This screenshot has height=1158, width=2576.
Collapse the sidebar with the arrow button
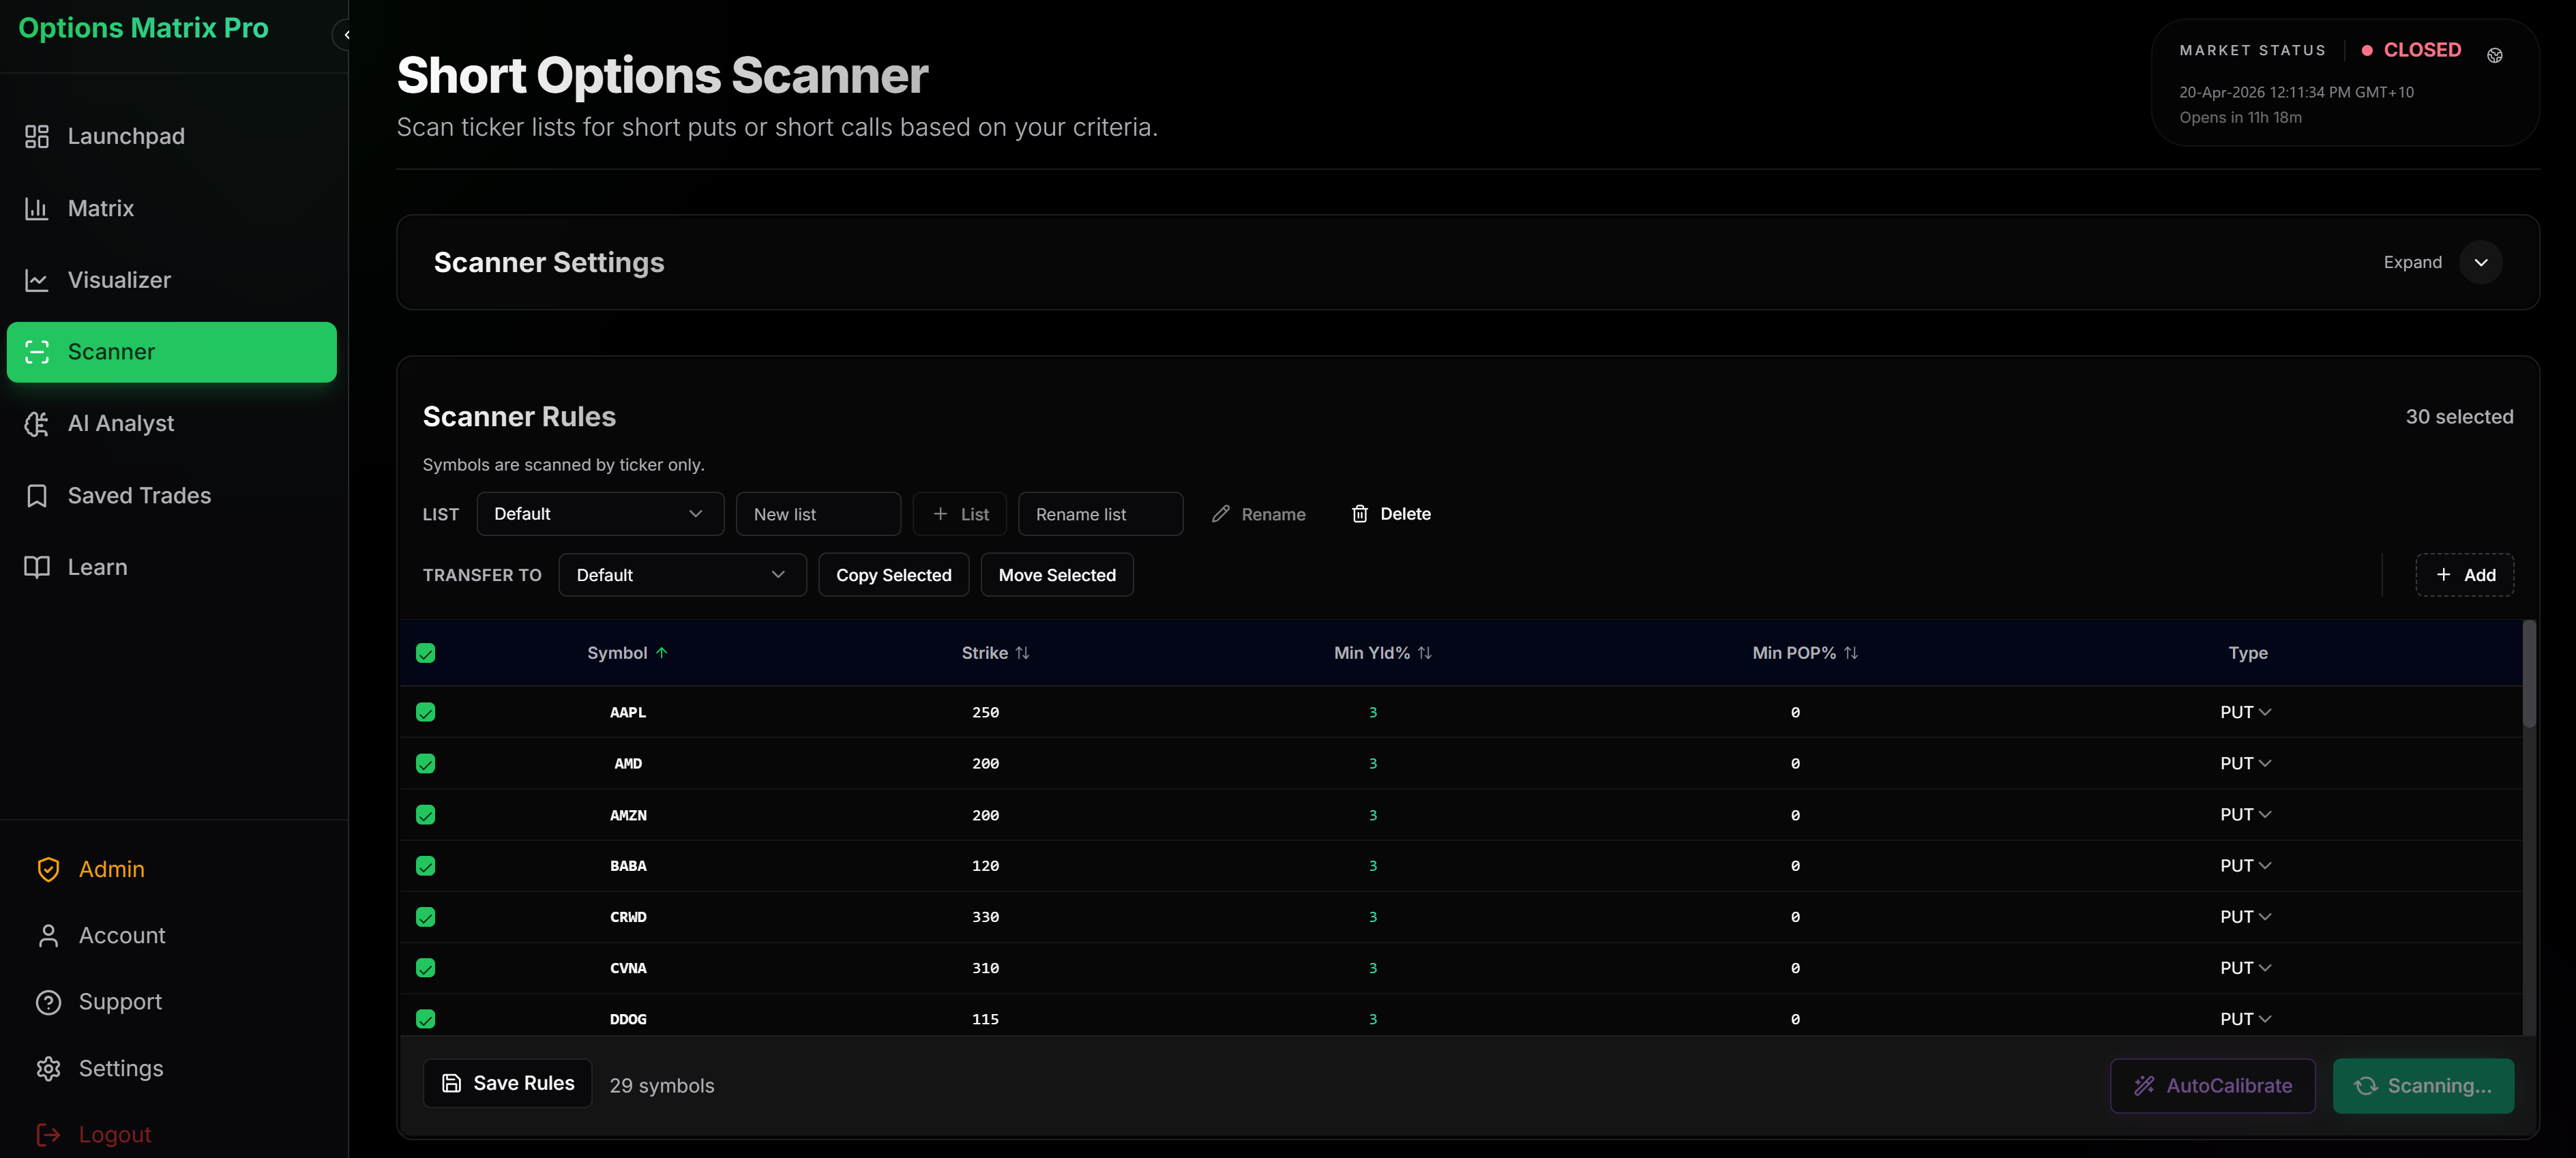pos(345,35)
